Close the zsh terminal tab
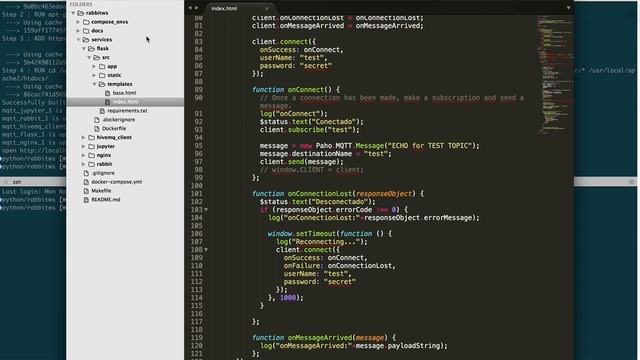This screenshot has width=640, height=360. coord(6,182)
